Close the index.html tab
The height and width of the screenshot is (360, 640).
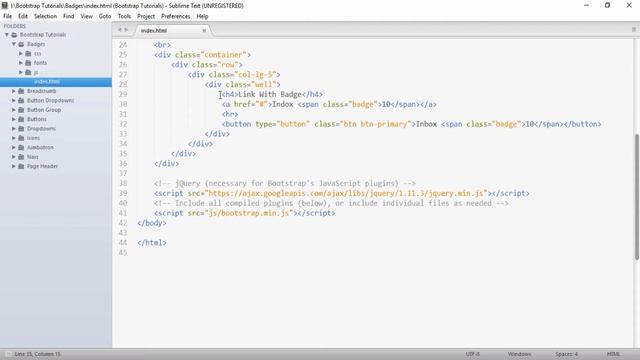204,31
